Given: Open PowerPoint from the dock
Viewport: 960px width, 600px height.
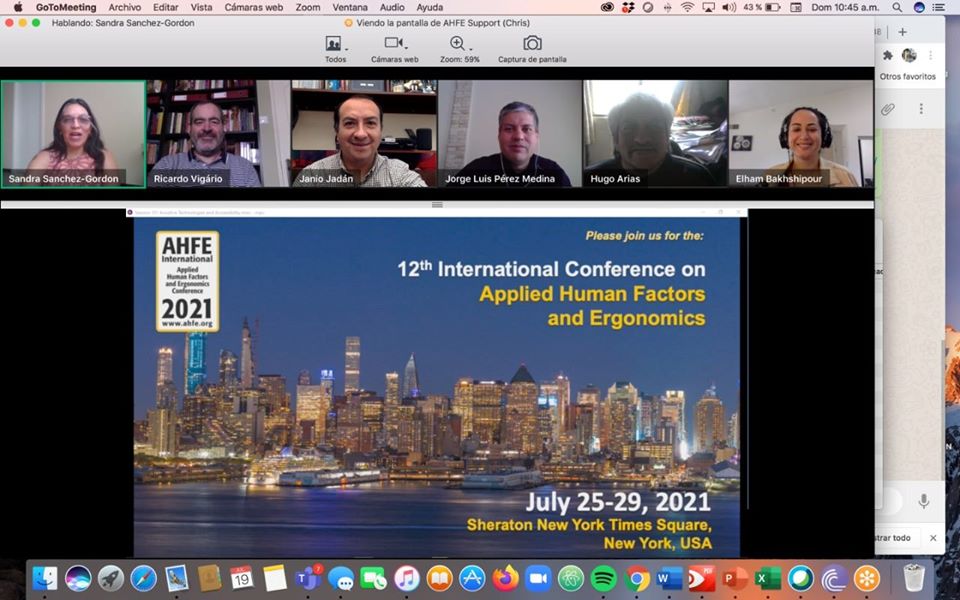Looking at the screenshot, I should (x=735, y=578).
